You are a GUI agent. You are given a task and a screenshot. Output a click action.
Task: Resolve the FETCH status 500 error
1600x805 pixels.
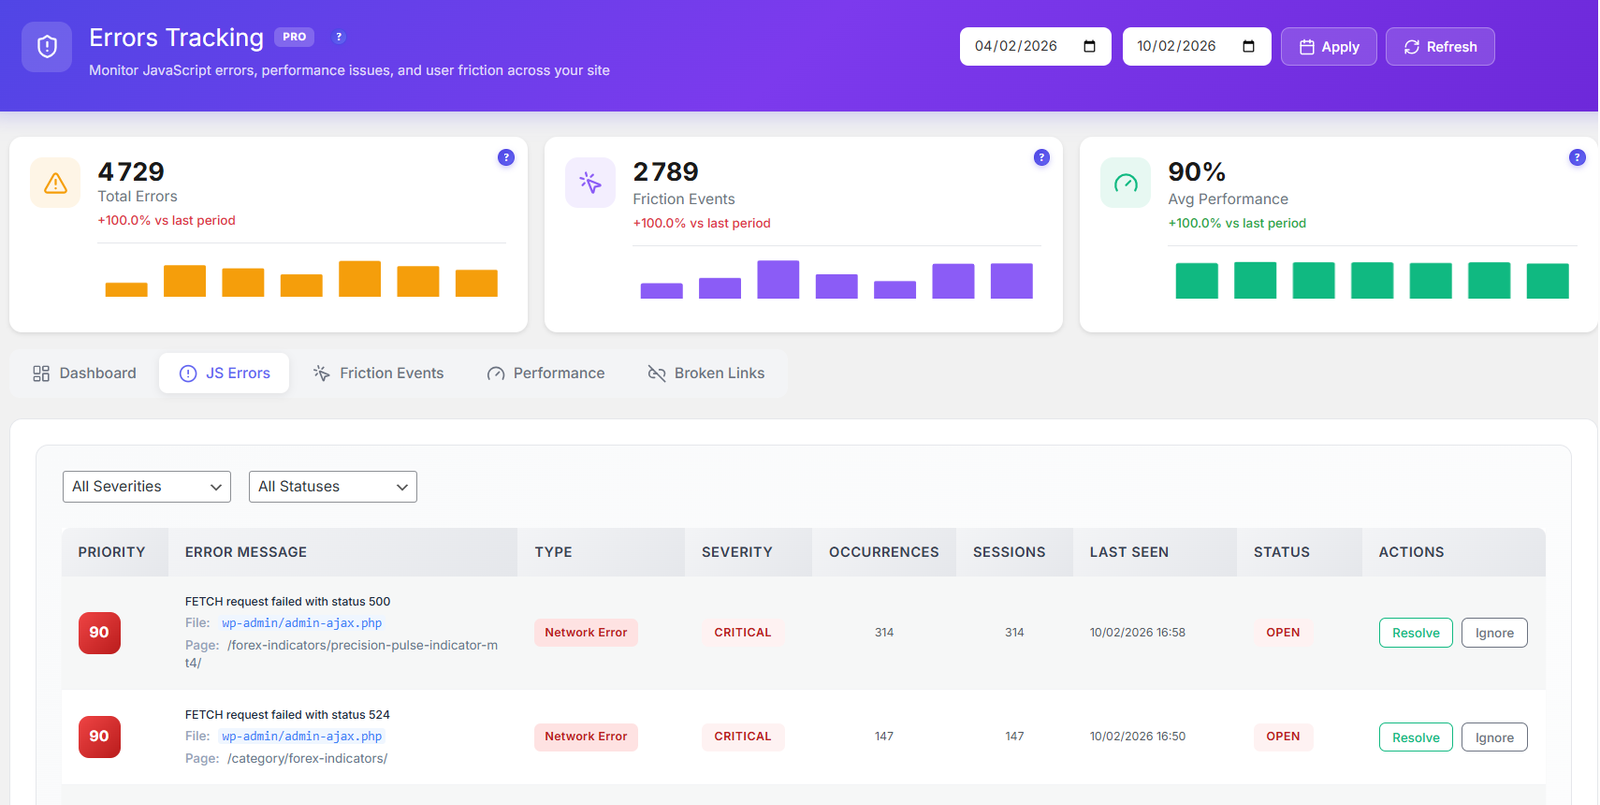(x=1415, y=633)
